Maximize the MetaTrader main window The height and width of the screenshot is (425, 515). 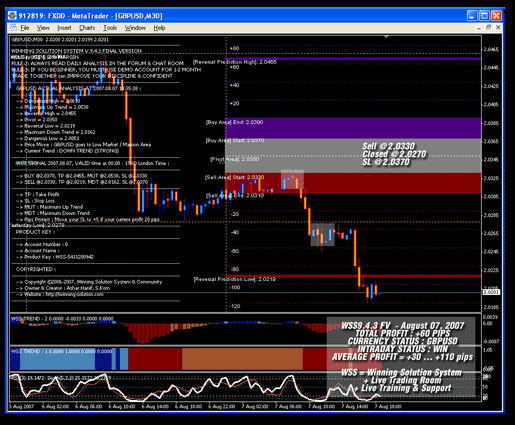click(x=484, y=16)
